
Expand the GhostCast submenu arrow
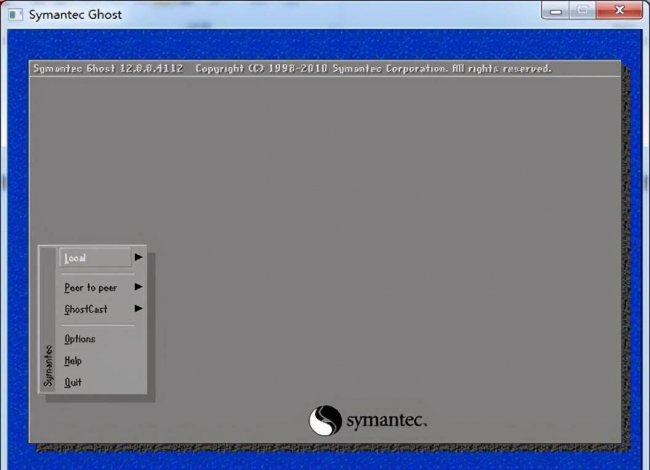point(138,308)
